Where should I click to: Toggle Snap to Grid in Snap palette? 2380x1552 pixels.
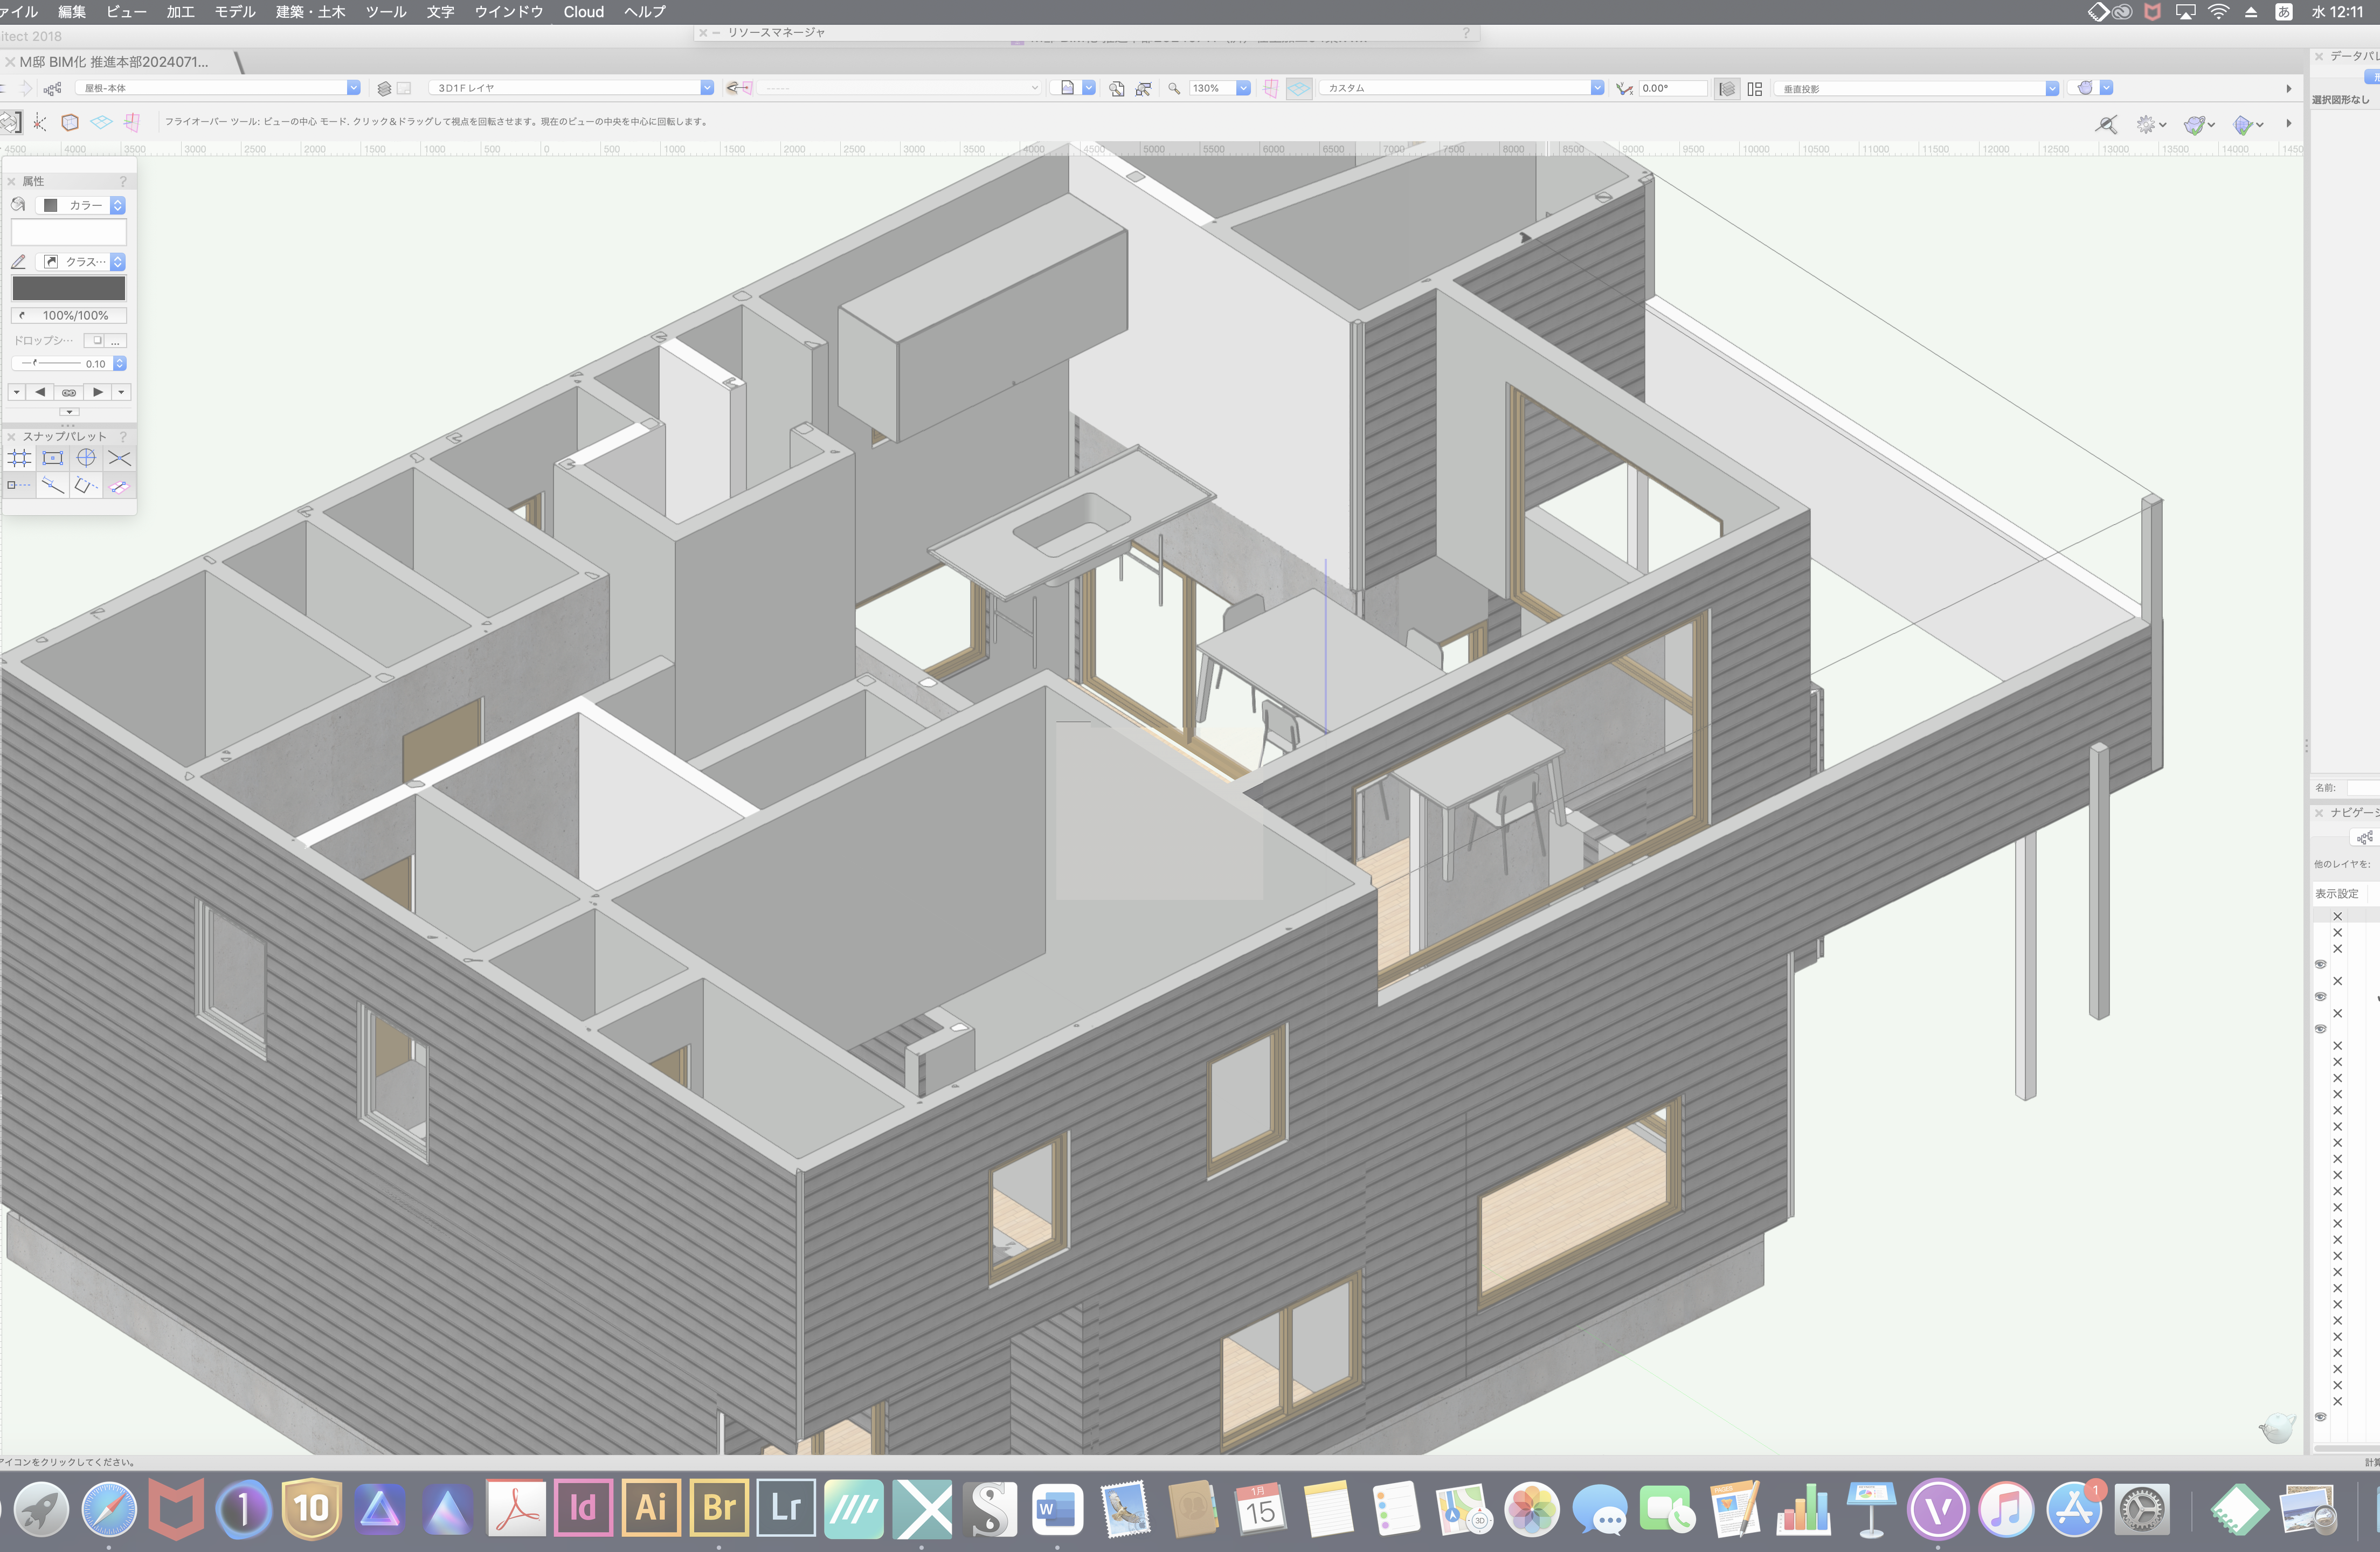[x=20, y=459]
